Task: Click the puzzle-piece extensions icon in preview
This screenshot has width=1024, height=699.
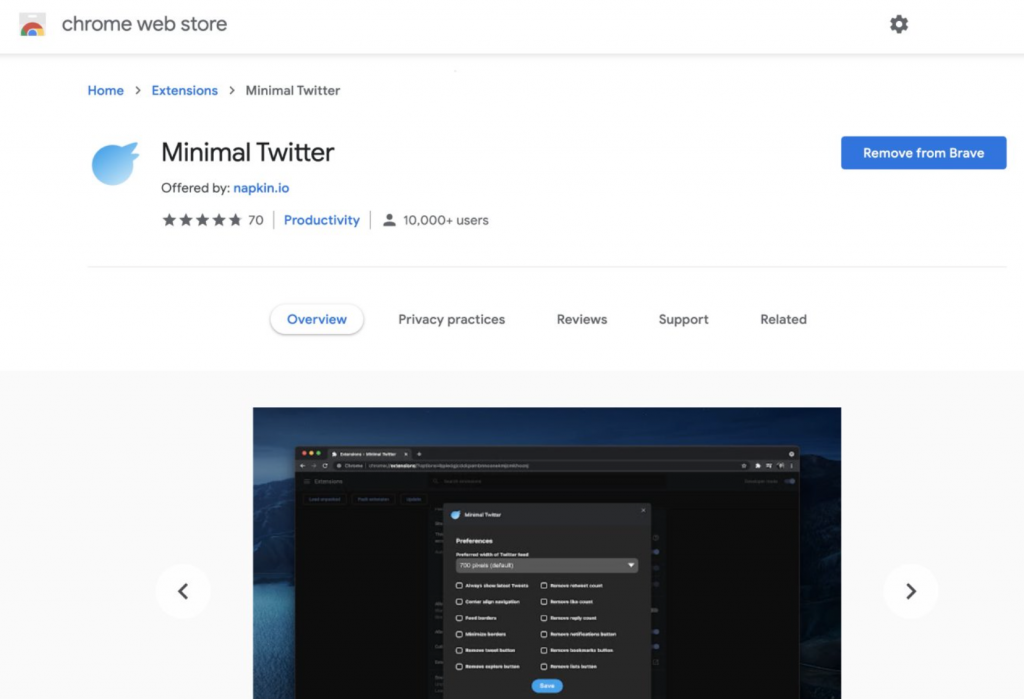Action: pyautogui.click(x=758, y=466)
